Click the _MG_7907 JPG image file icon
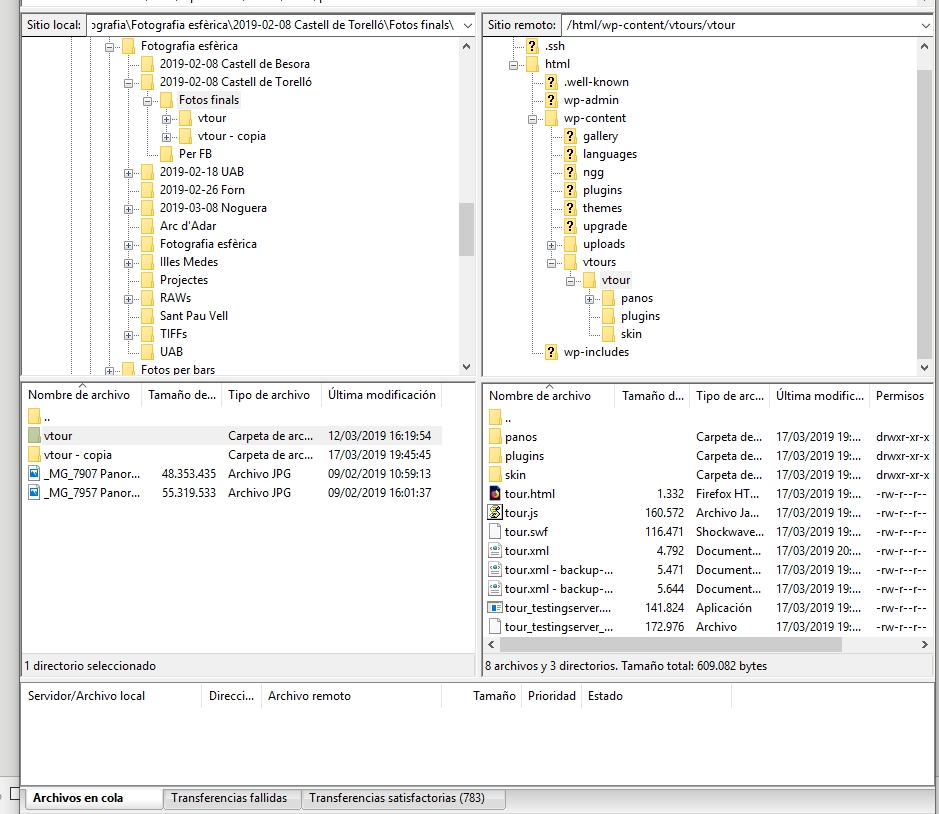 [x=35, y=474]
